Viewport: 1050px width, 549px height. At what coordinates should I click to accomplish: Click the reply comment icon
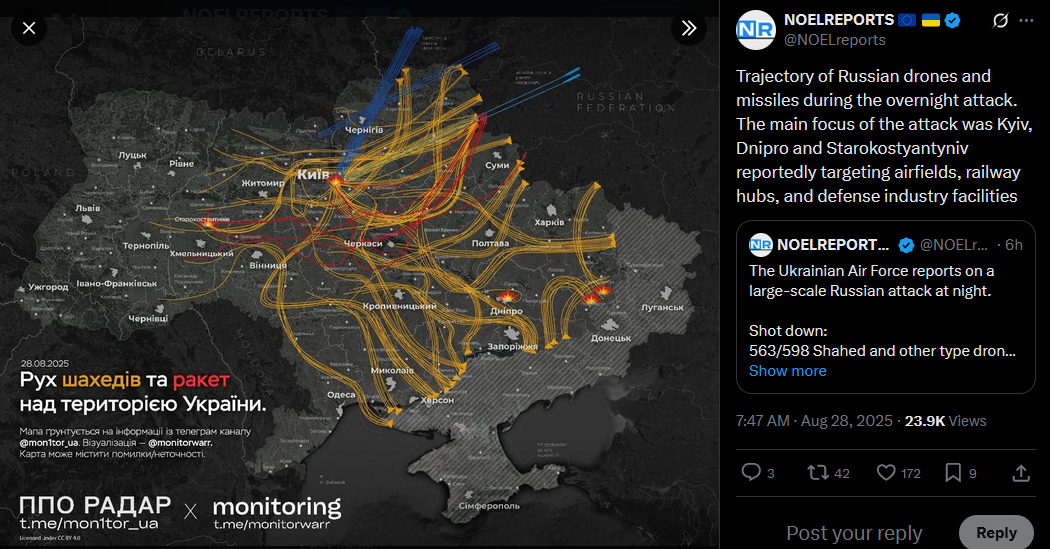[751, 473]
